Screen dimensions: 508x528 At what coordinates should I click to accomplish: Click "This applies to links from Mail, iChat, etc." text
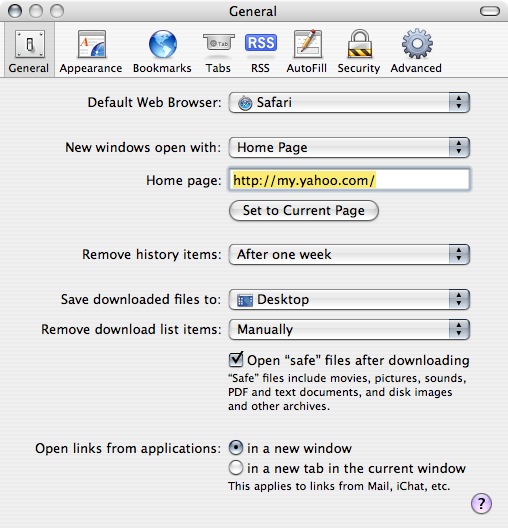(339, 486)
